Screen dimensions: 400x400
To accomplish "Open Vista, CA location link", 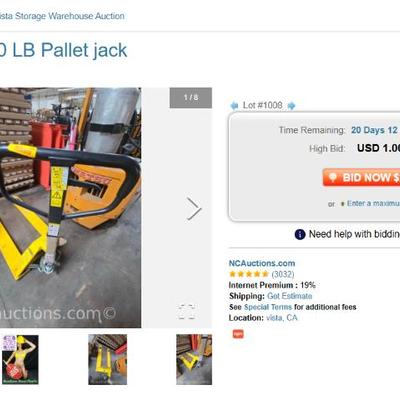I will (282, 318).
